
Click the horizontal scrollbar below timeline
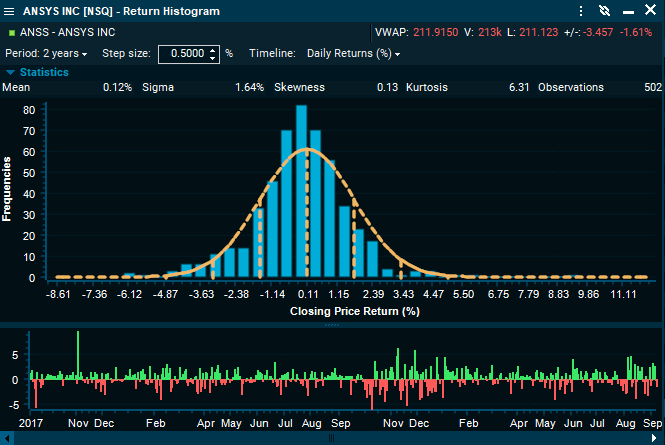click(x=332, y=438)
